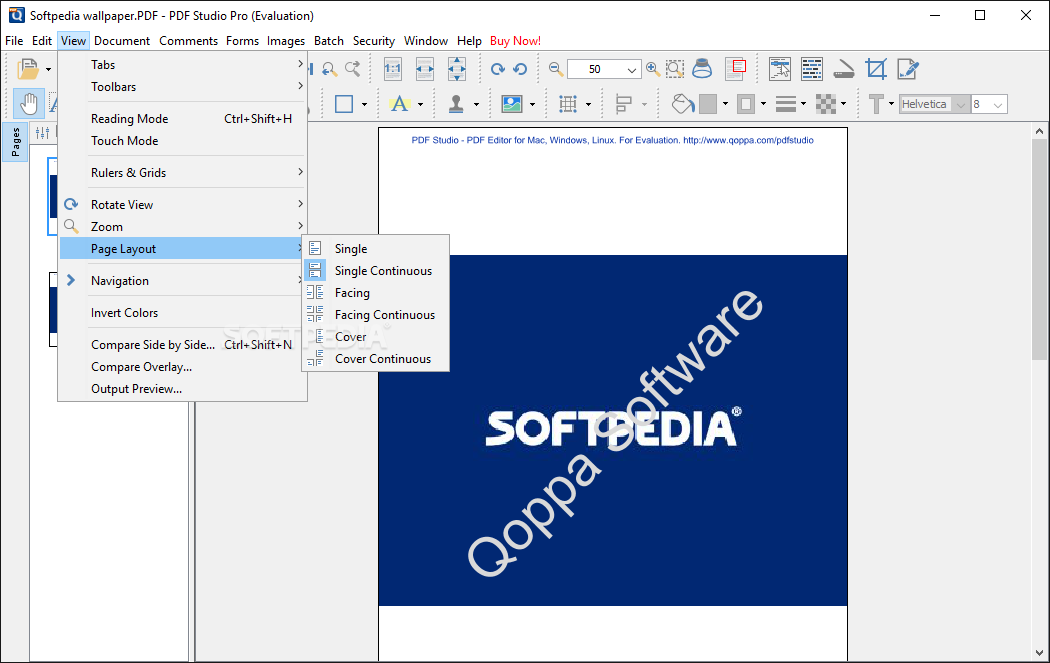Choose Compare Overlay
This screenshot has width=1050, height=663.
tap(183, 367)
